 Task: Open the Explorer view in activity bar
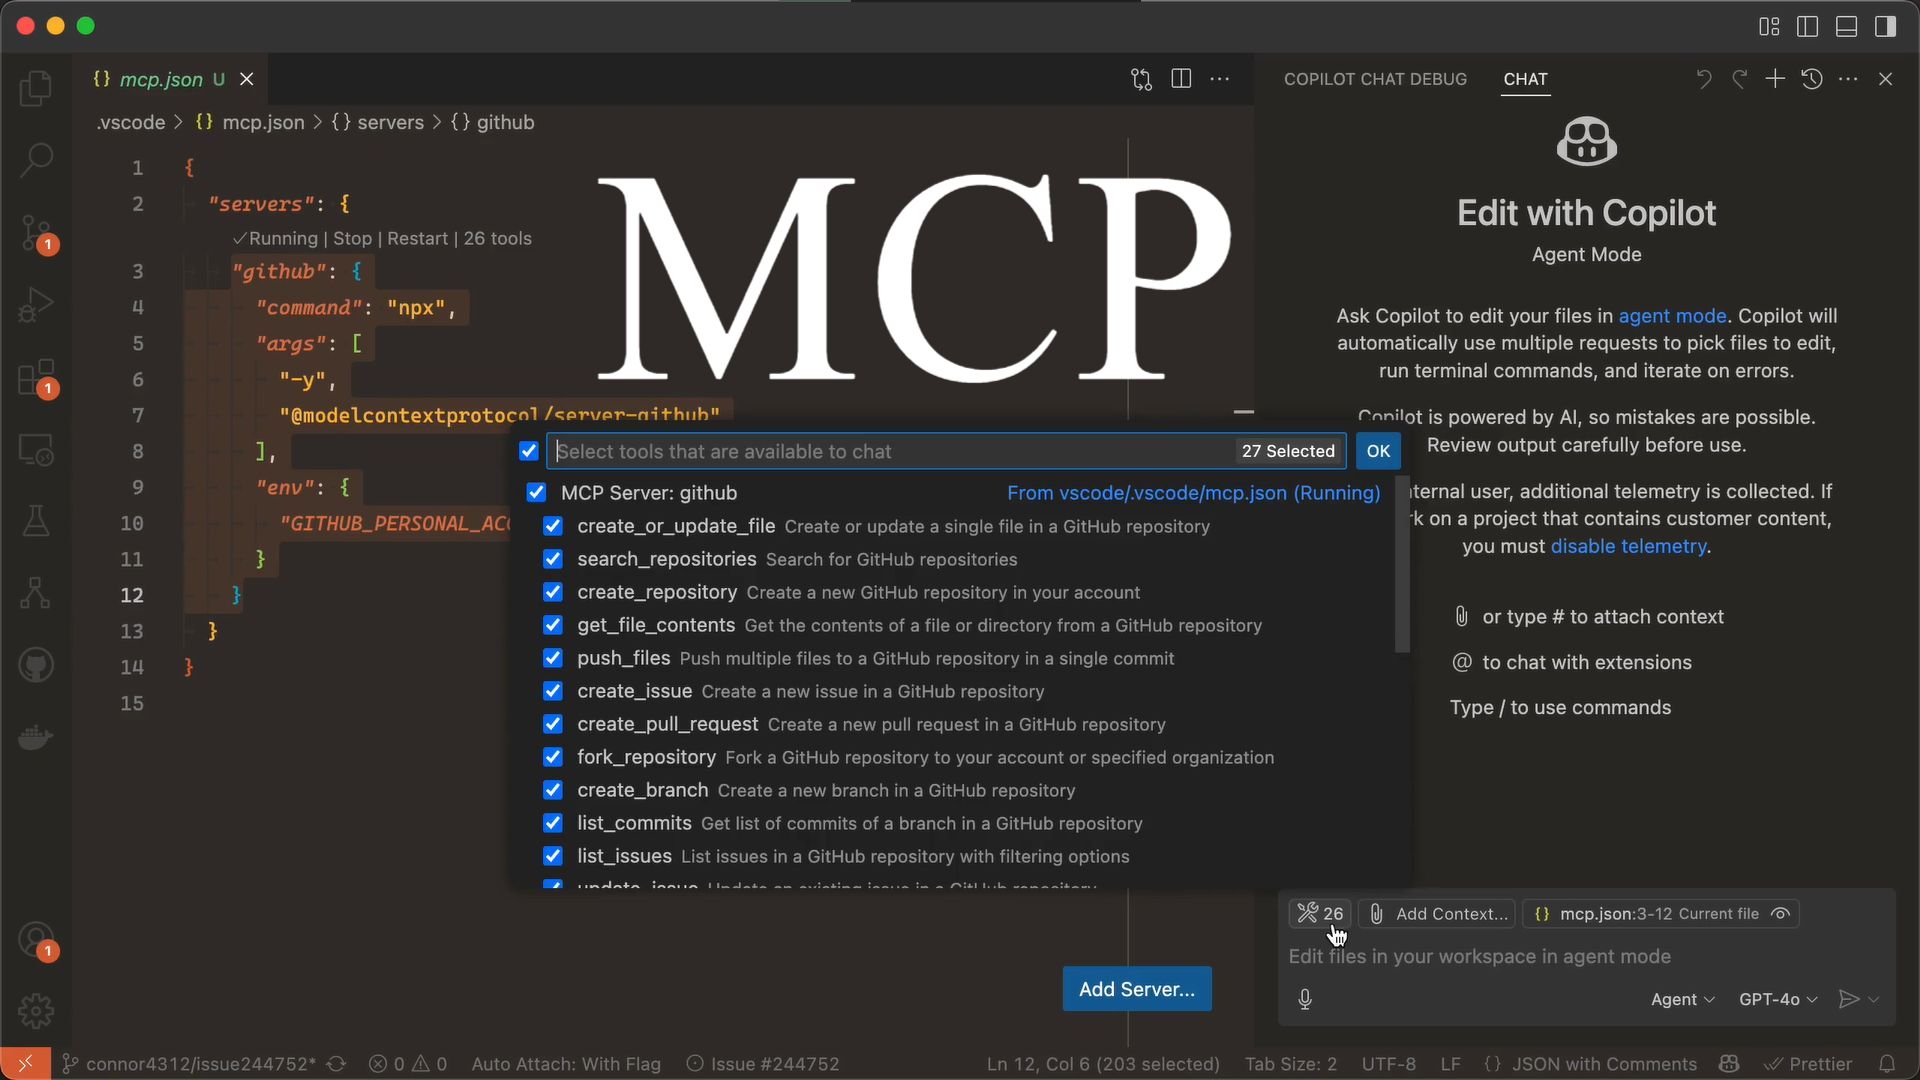36,88
